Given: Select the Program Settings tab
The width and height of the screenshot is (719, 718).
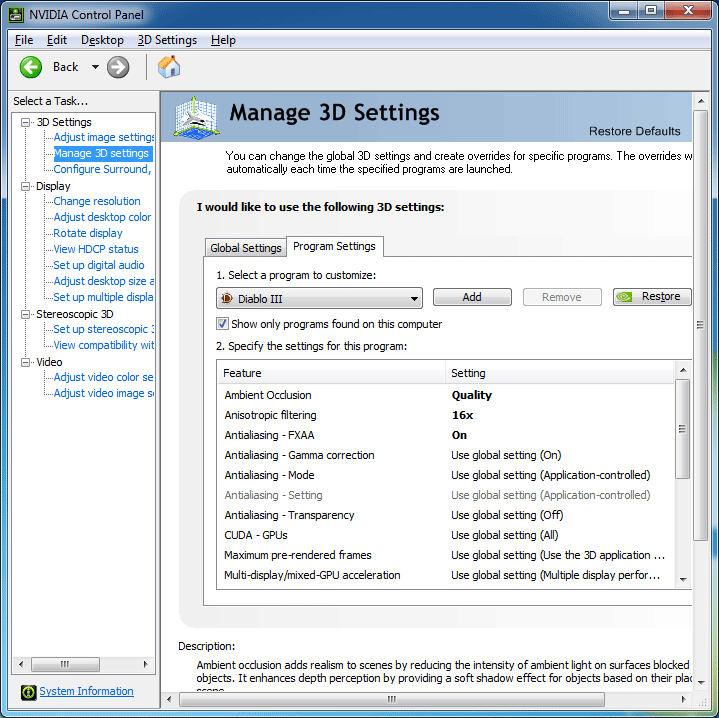Looking at the screenshot, I should pyautogui.click(x=334, y=247).
